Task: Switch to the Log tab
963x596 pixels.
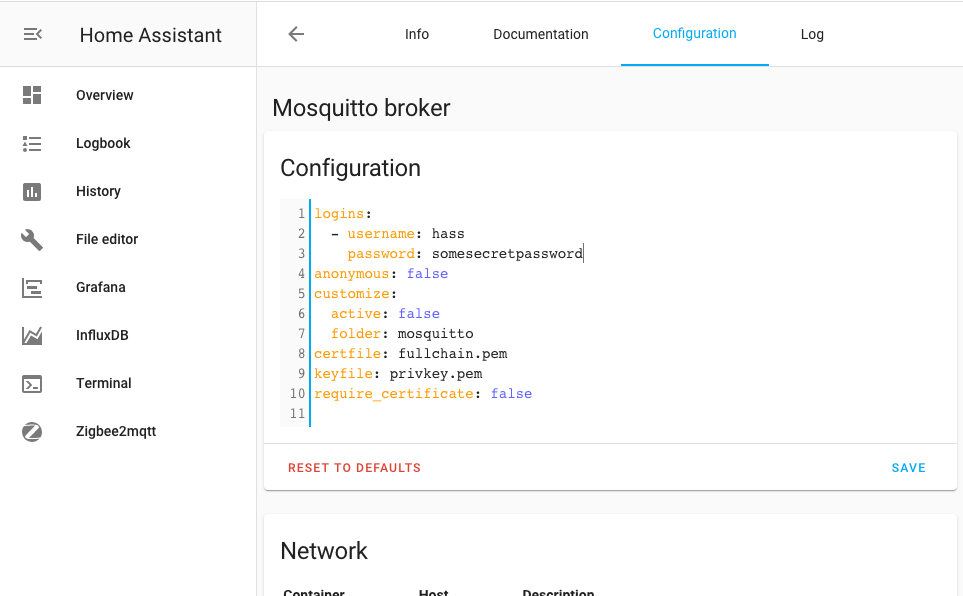Action: tap(812, 34)
